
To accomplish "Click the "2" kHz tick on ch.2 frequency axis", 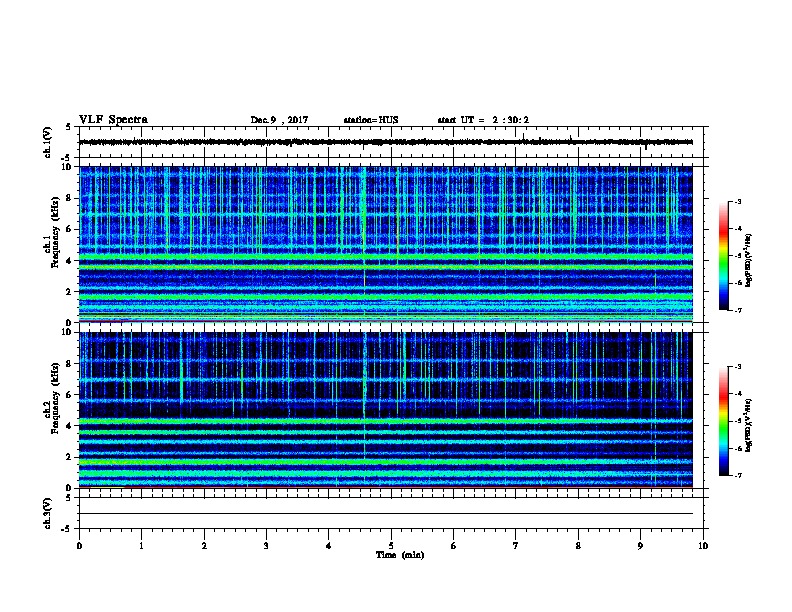I will [68, 457].
